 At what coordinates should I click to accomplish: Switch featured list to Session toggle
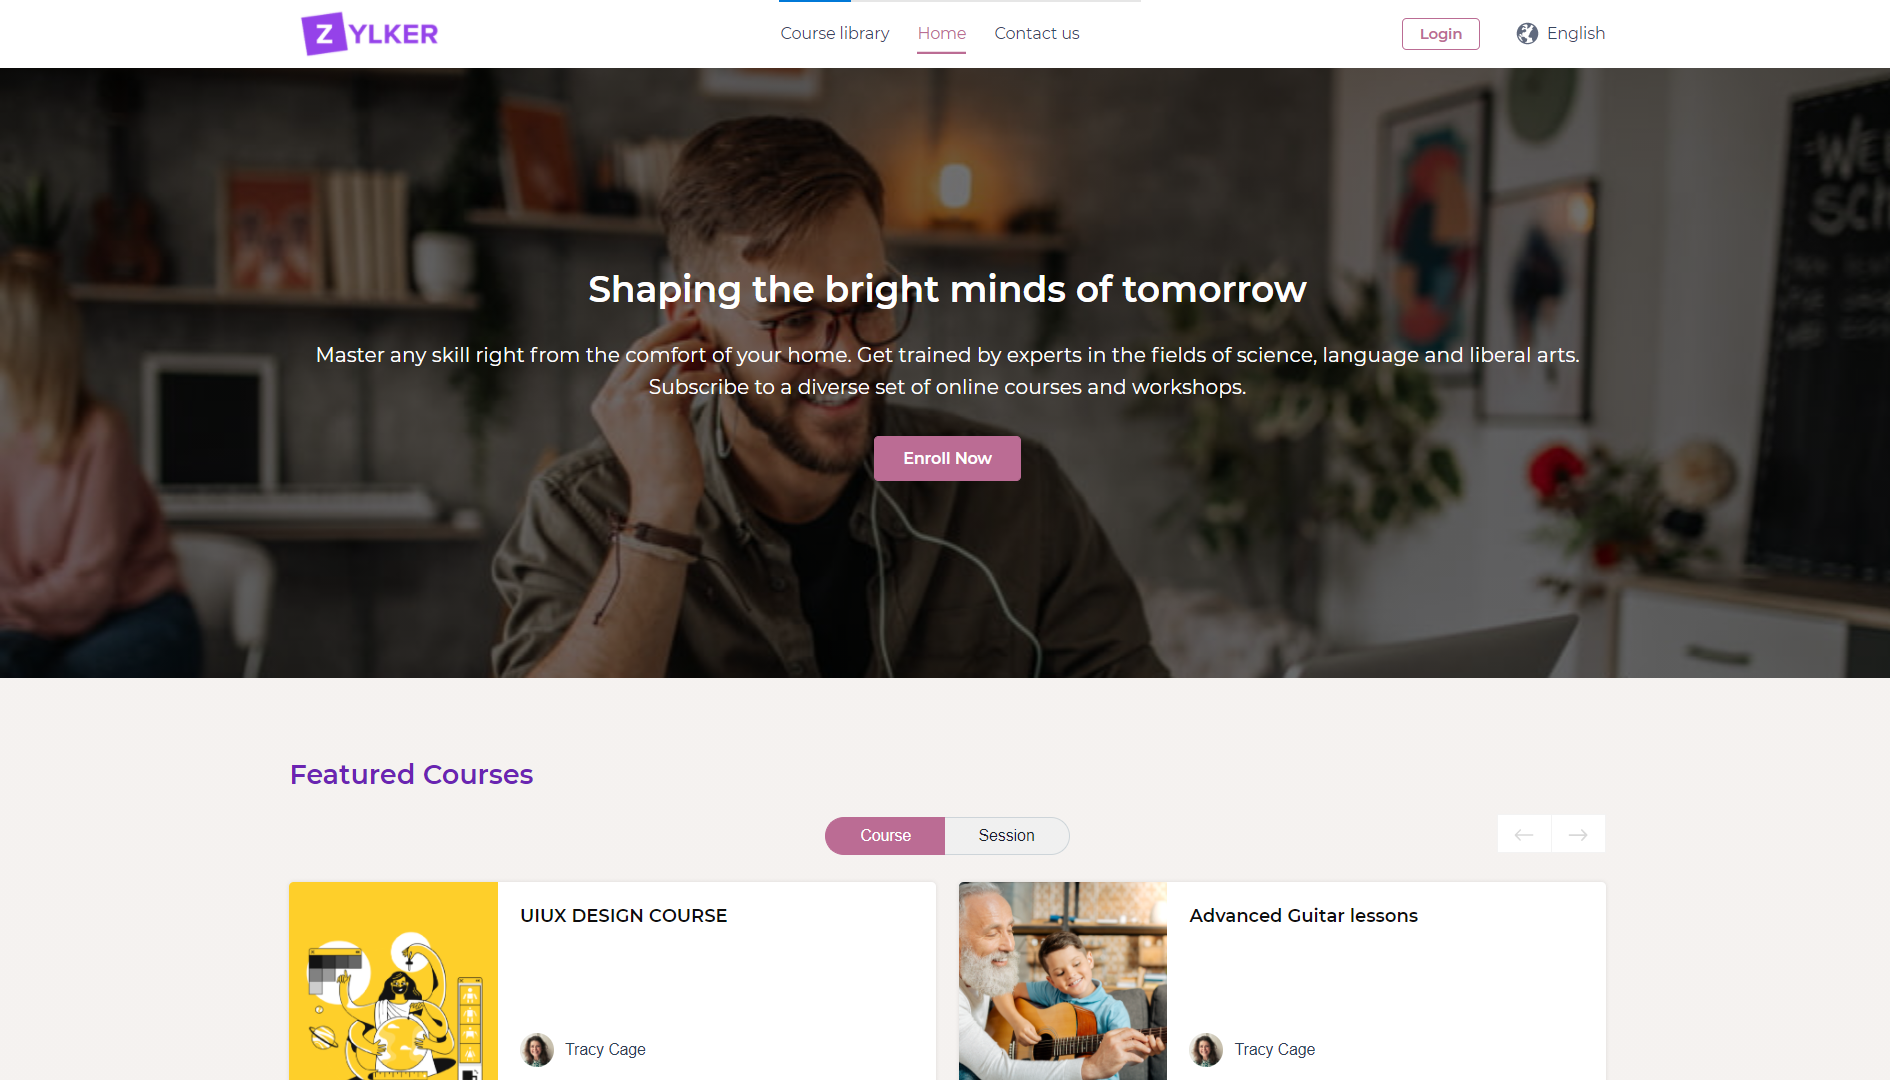[1007, 836]
